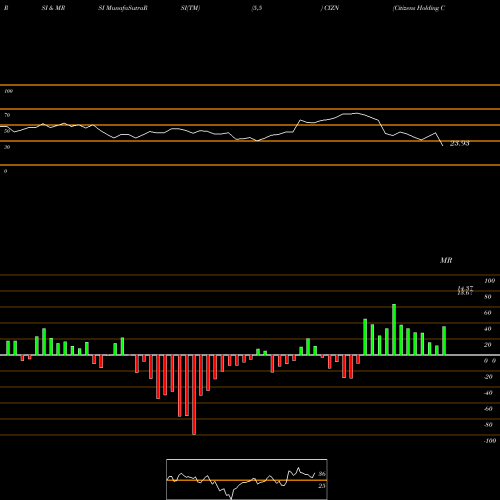Click the RSI mini chart thumbnail at bottom

click(x=247, y=479)
